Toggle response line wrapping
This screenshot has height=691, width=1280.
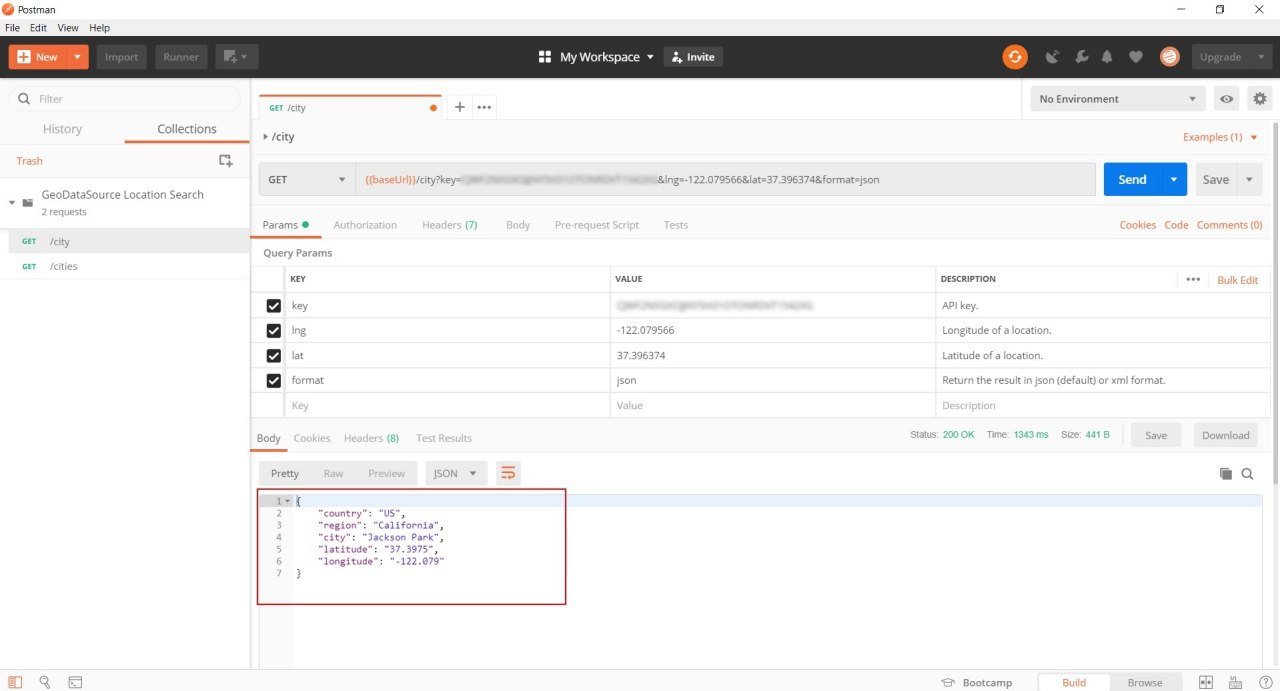(x=508, y=473)
